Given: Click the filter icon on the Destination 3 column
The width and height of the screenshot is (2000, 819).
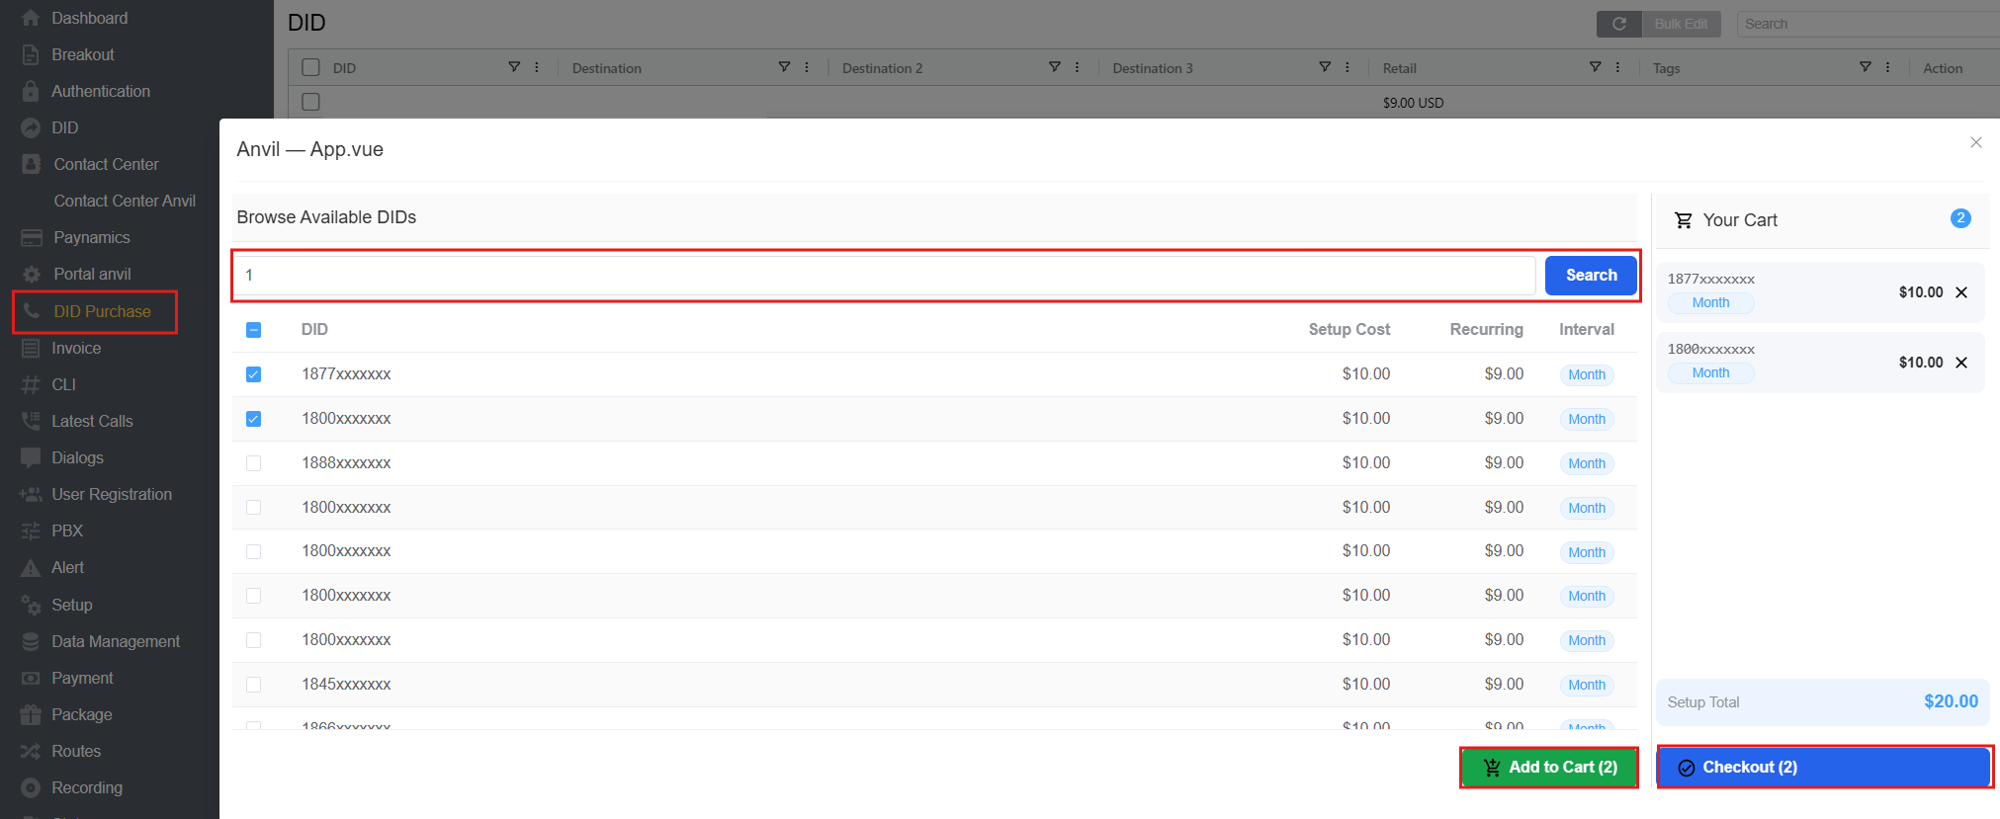Looking at the screenshot, I should click(1324, 67).
